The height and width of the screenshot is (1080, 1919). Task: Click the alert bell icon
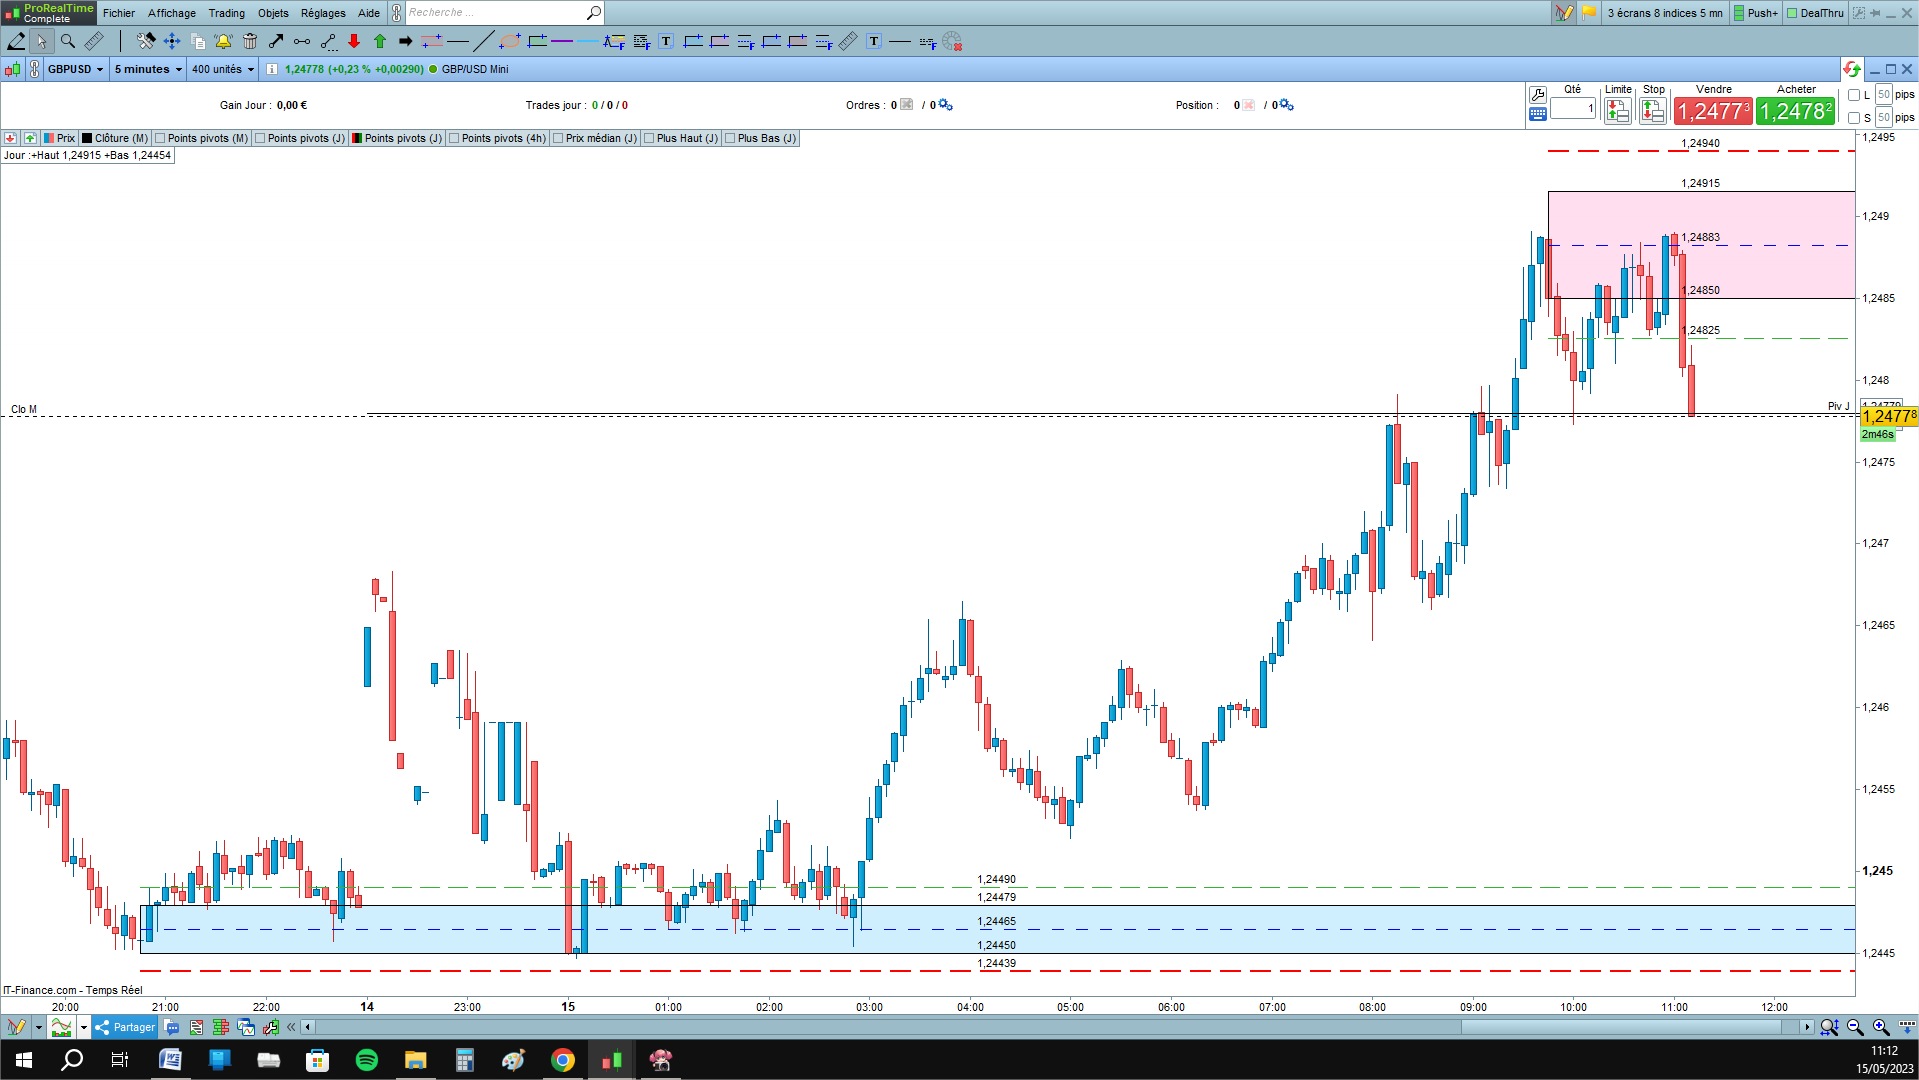coord(223,41)
